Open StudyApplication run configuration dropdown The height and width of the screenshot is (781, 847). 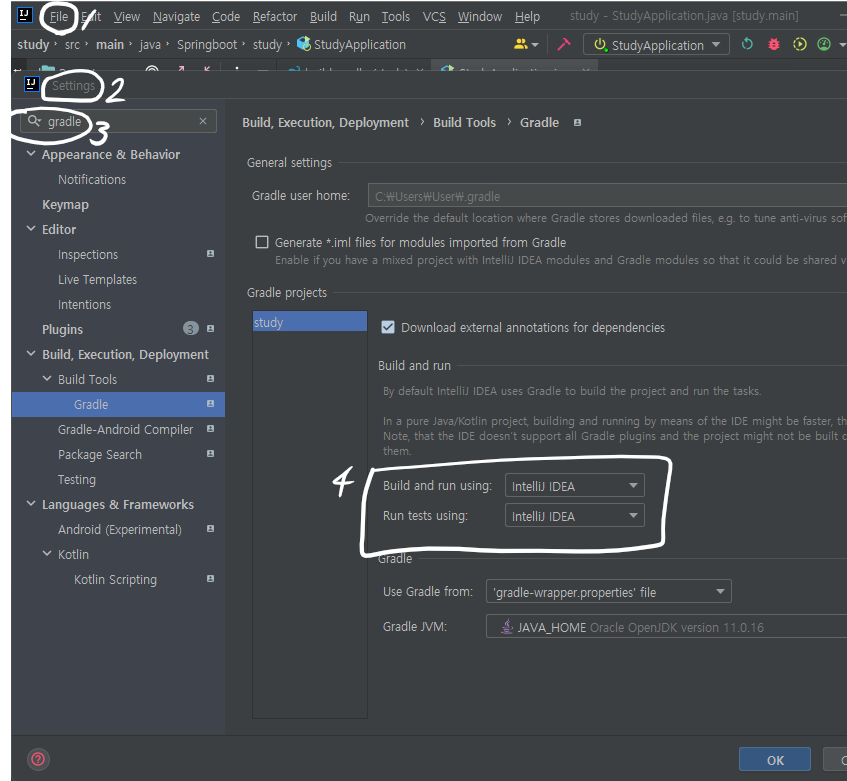[656, 44]
